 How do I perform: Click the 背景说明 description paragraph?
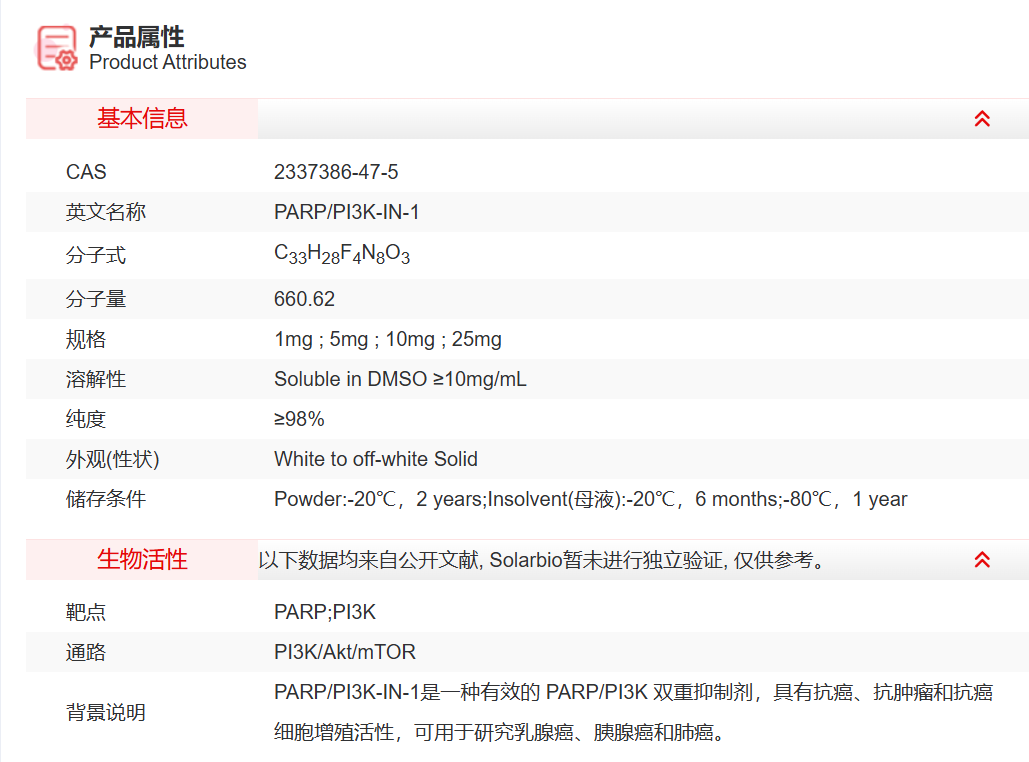[x=632, y=712]
